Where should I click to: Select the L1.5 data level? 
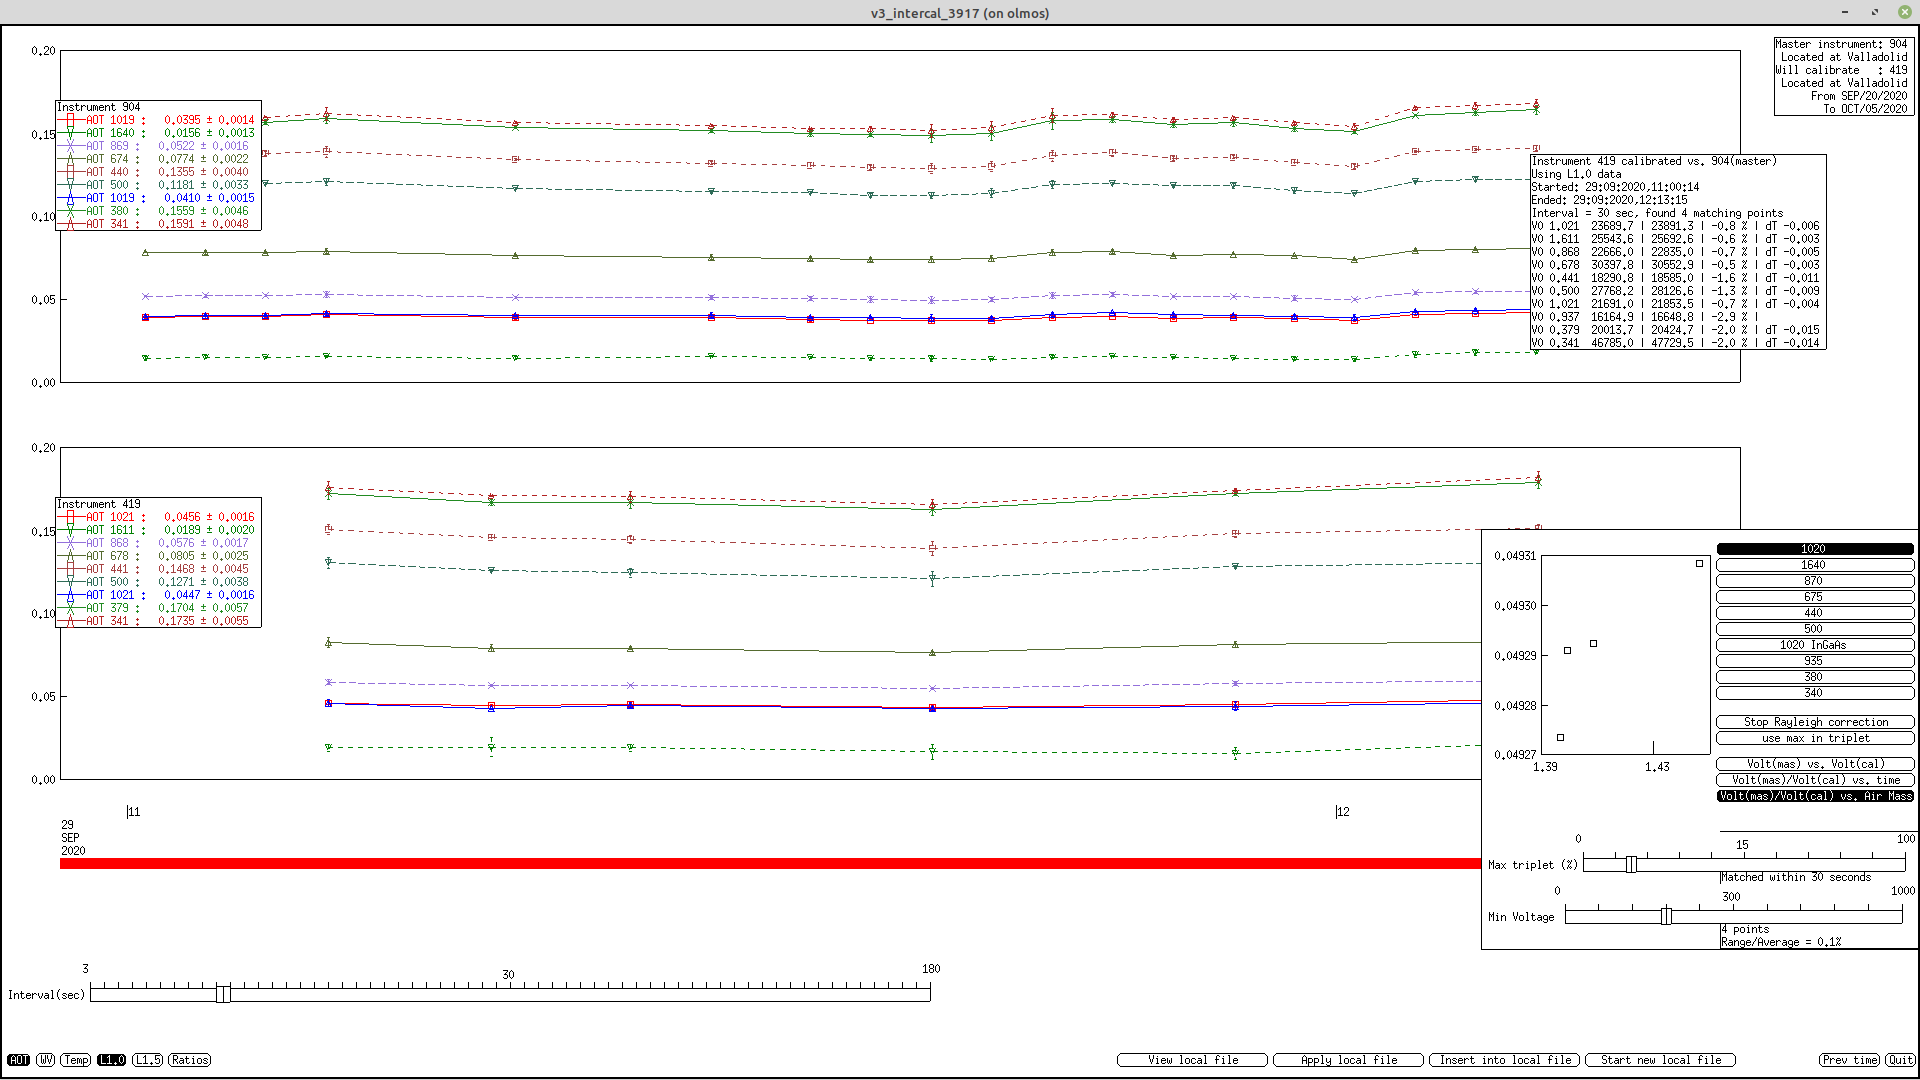(x=148, y=1060)
